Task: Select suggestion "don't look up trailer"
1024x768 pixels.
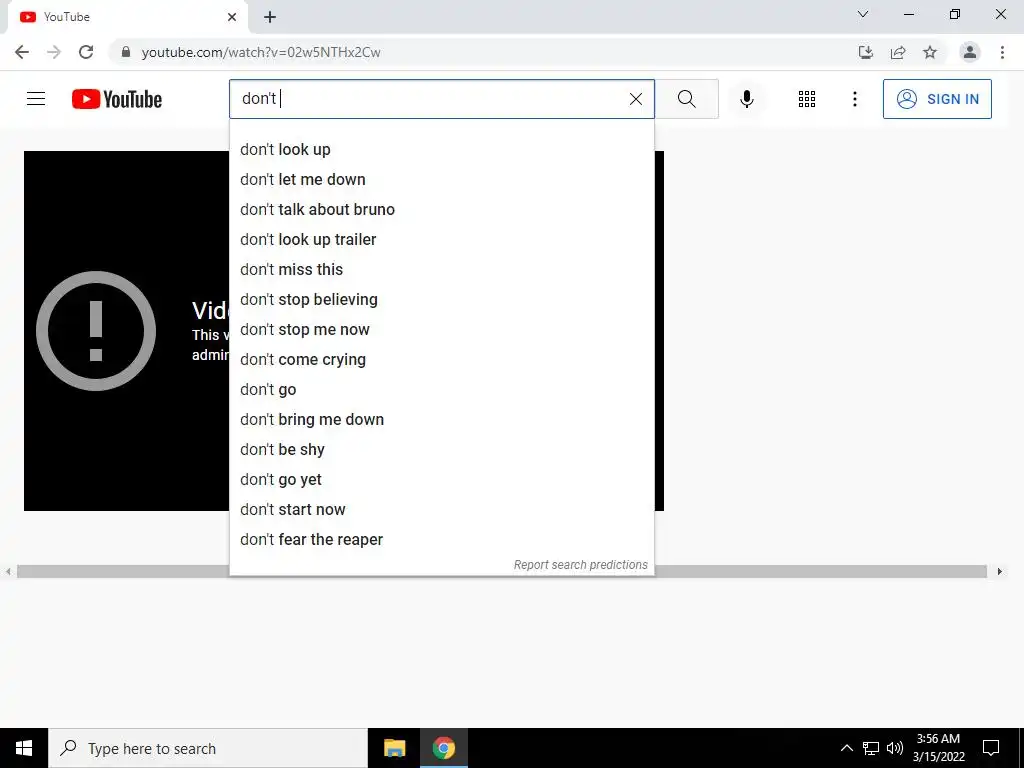Action: [441, 240]
